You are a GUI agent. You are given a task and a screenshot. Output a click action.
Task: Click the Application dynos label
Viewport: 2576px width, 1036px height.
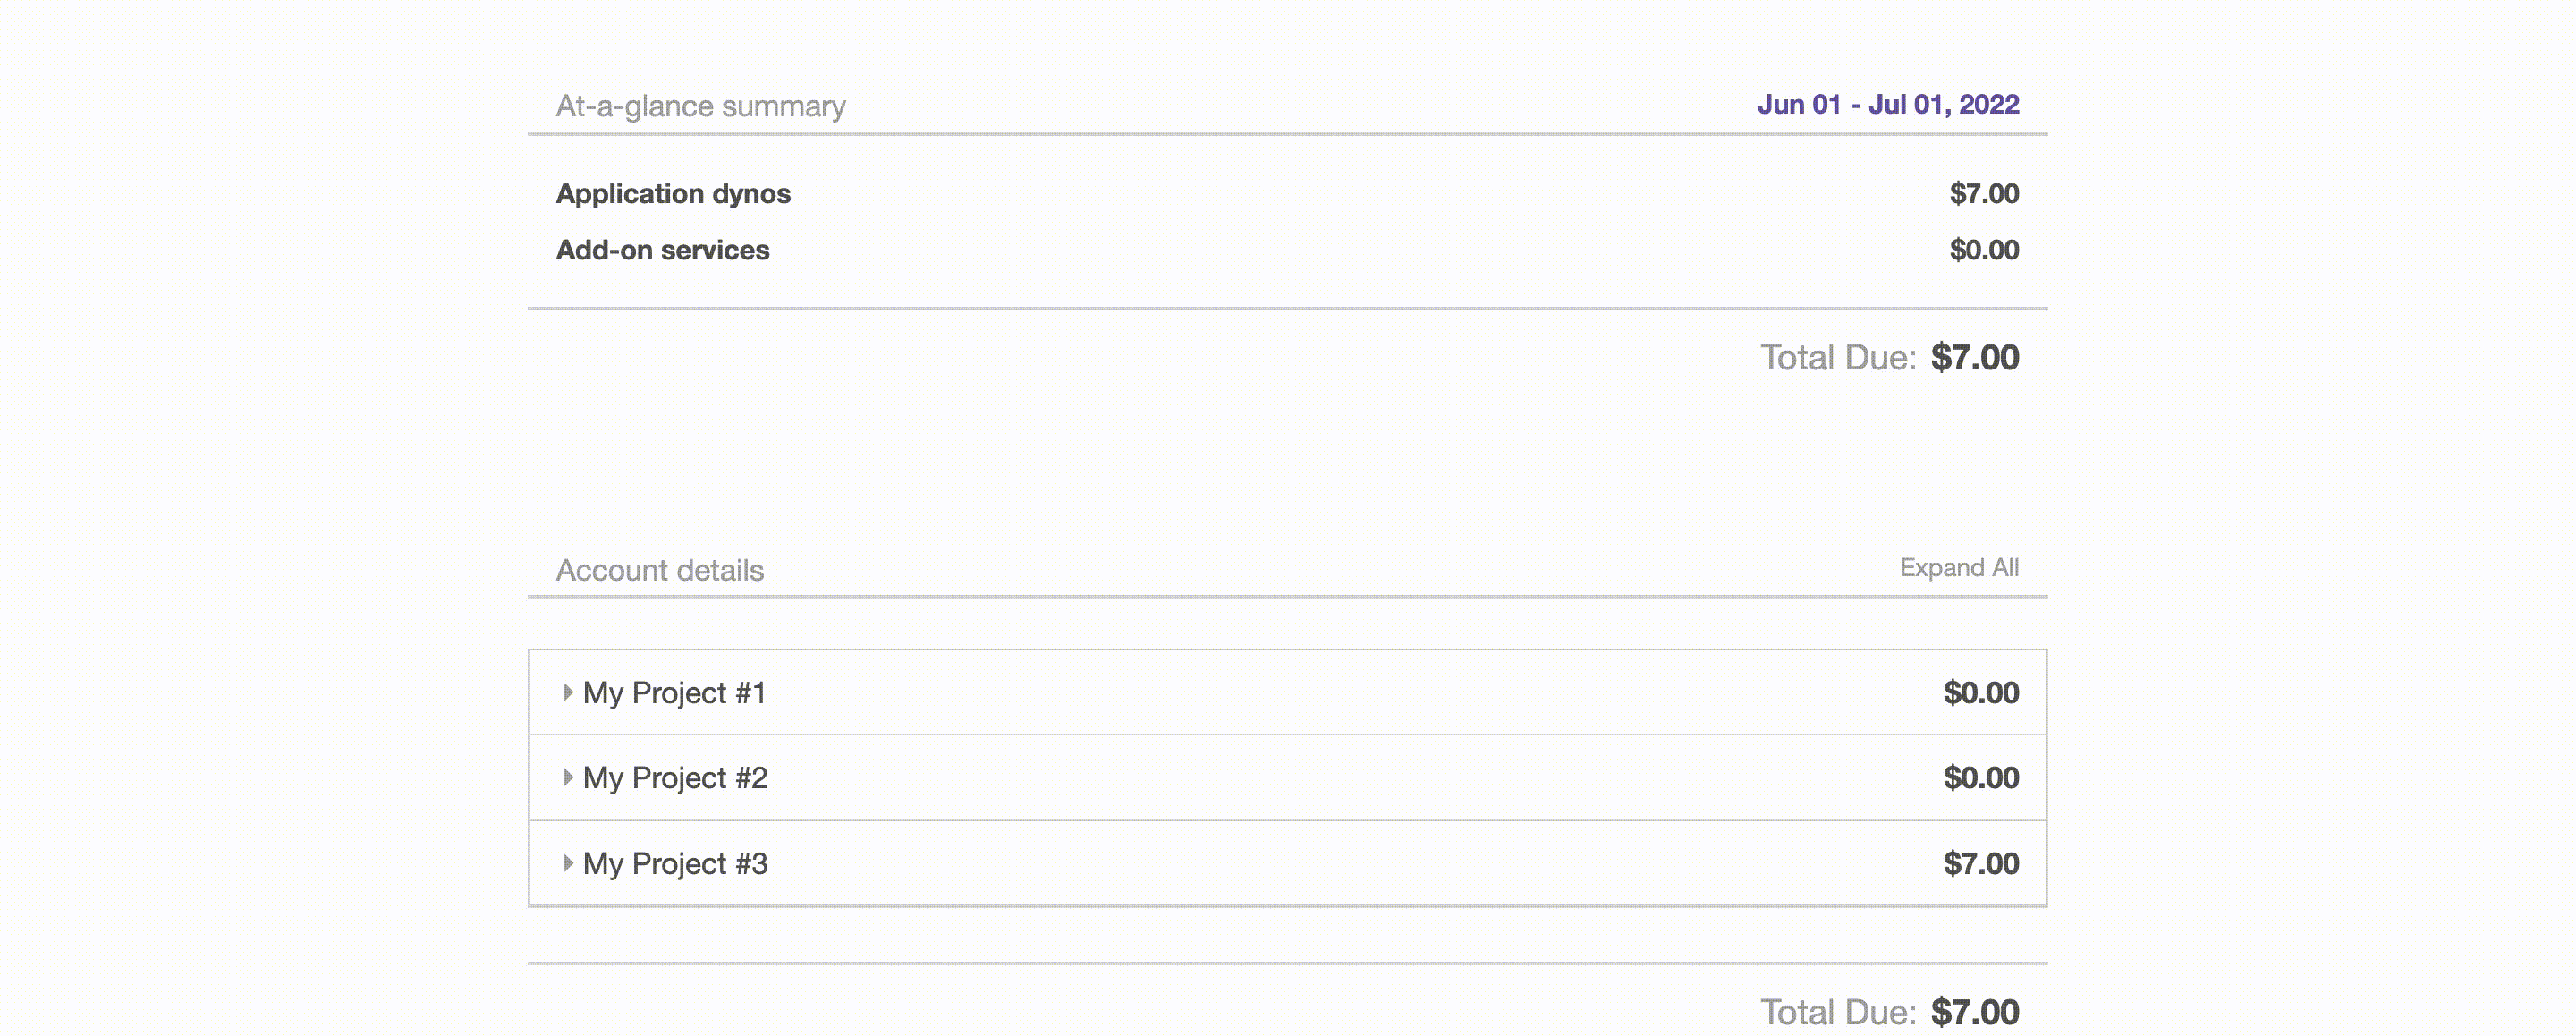[x=672, y=193]
